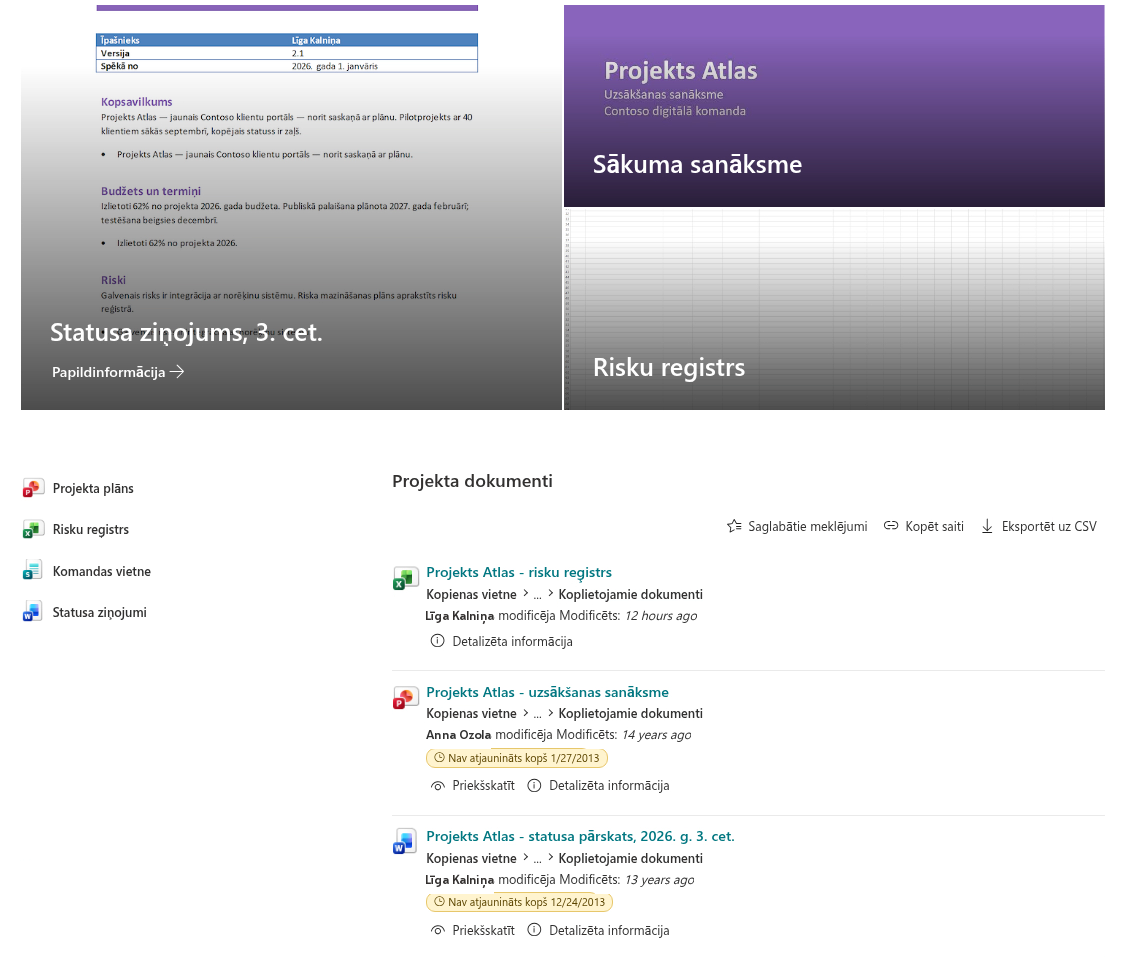Image resolution: width=1140 pixels, height=959 pixels.
Task: Click Papildinformācija link on status report tile
Action: (118, 372)
